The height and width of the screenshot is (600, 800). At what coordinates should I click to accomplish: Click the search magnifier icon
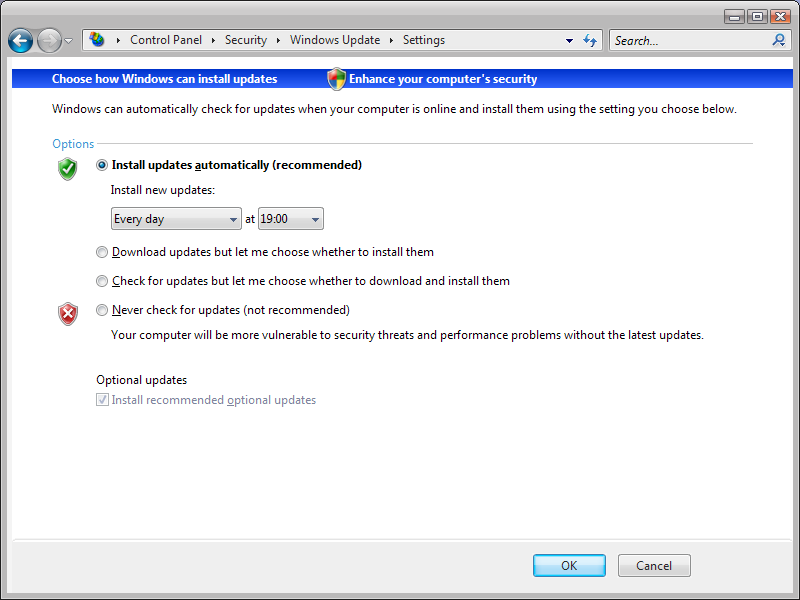[x=779, y=40]
